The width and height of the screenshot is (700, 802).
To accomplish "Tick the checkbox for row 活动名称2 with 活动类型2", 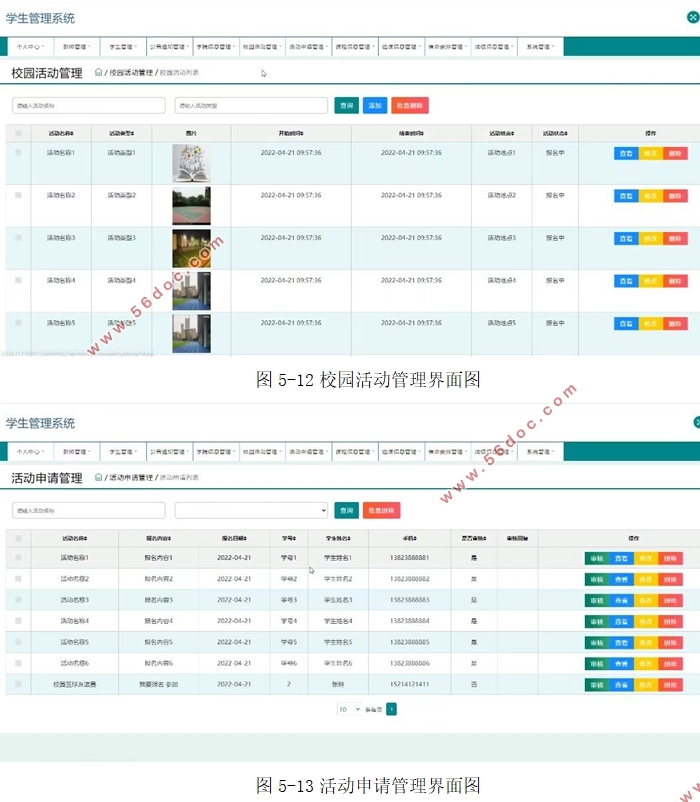I will [18, 195].
